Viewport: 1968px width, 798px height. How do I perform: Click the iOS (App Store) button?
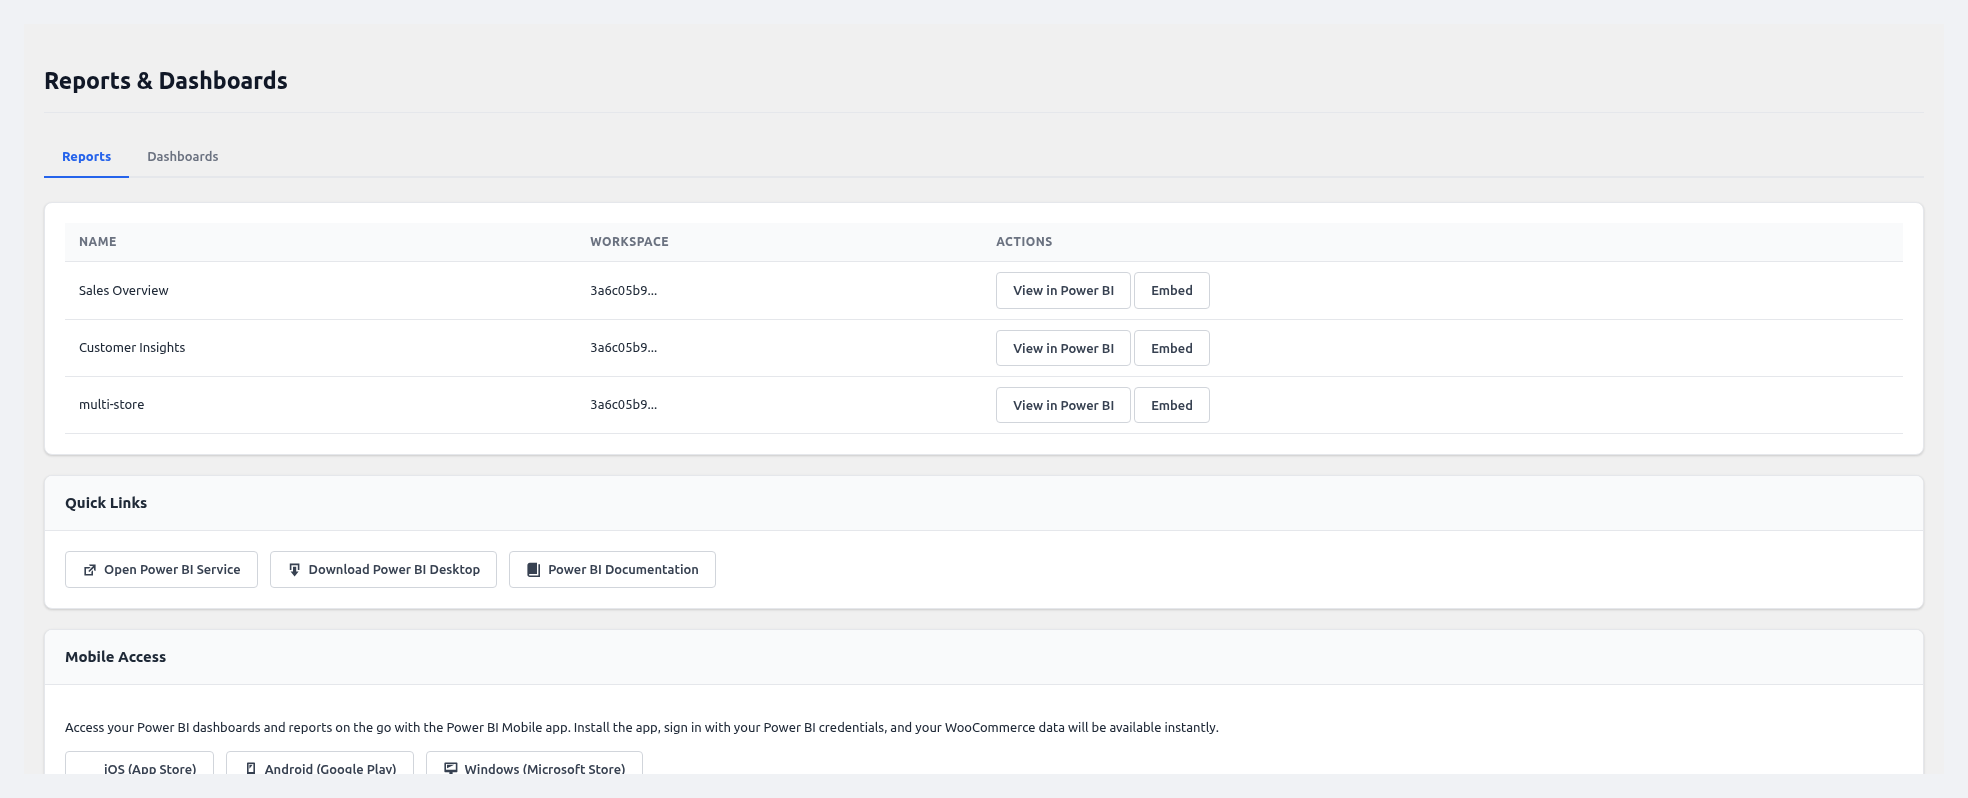[x=139, y=764]
